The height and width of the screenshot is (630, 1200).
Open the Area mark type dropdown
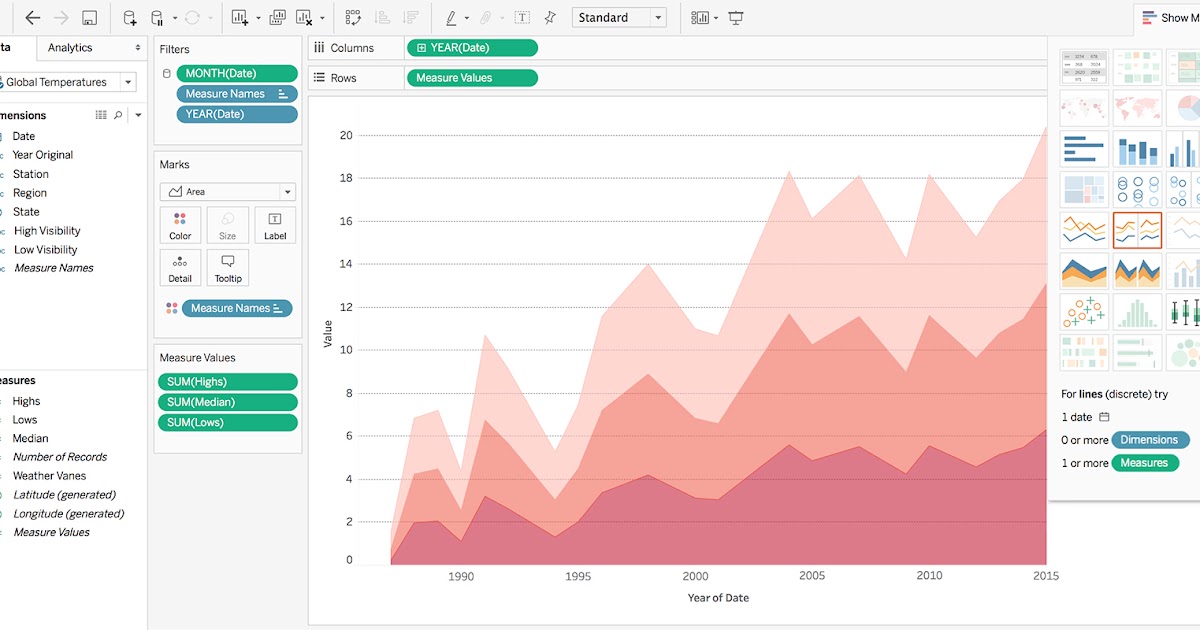(287, 191)
